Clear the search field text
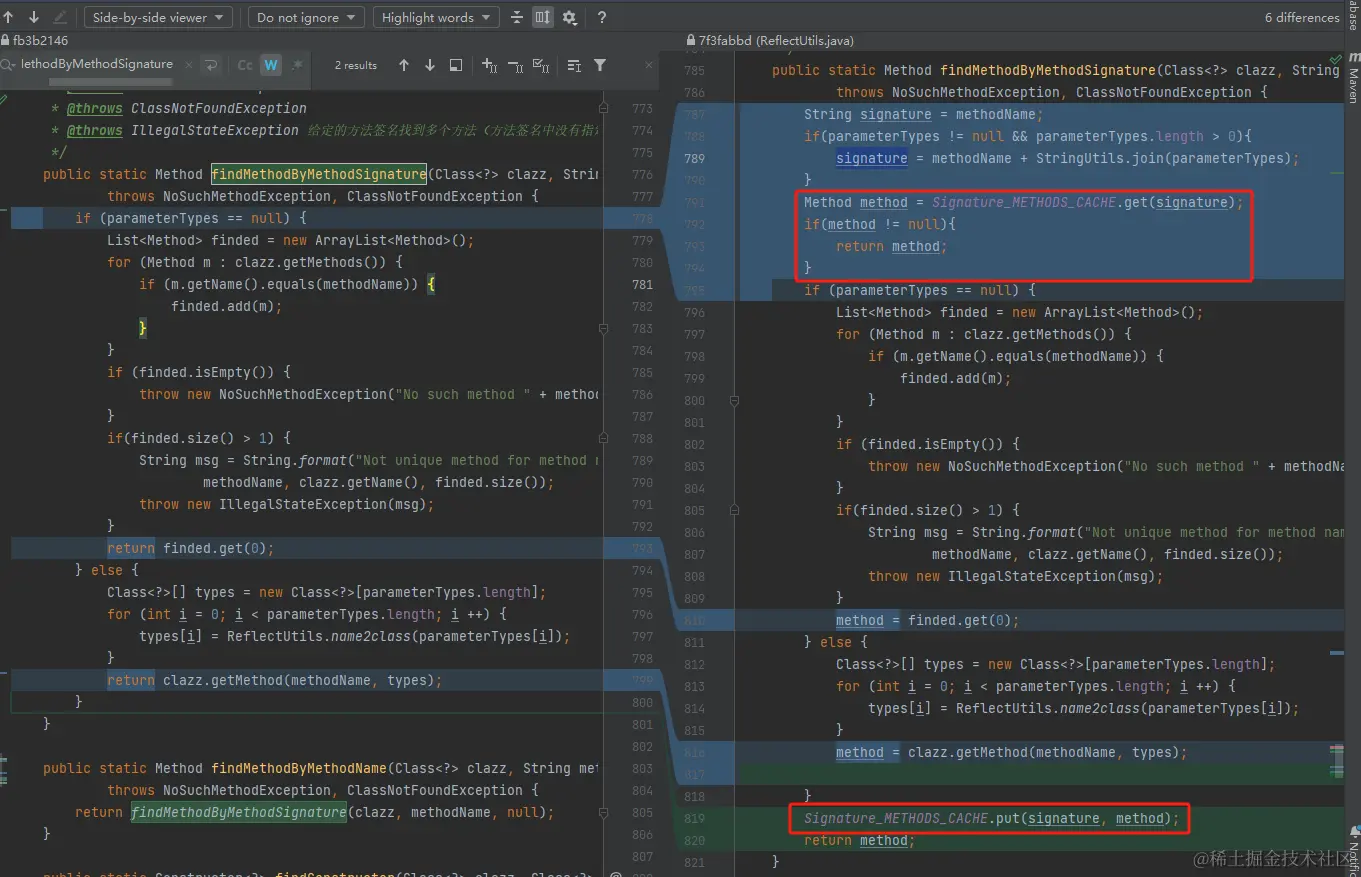 click(x=187, y=65)
